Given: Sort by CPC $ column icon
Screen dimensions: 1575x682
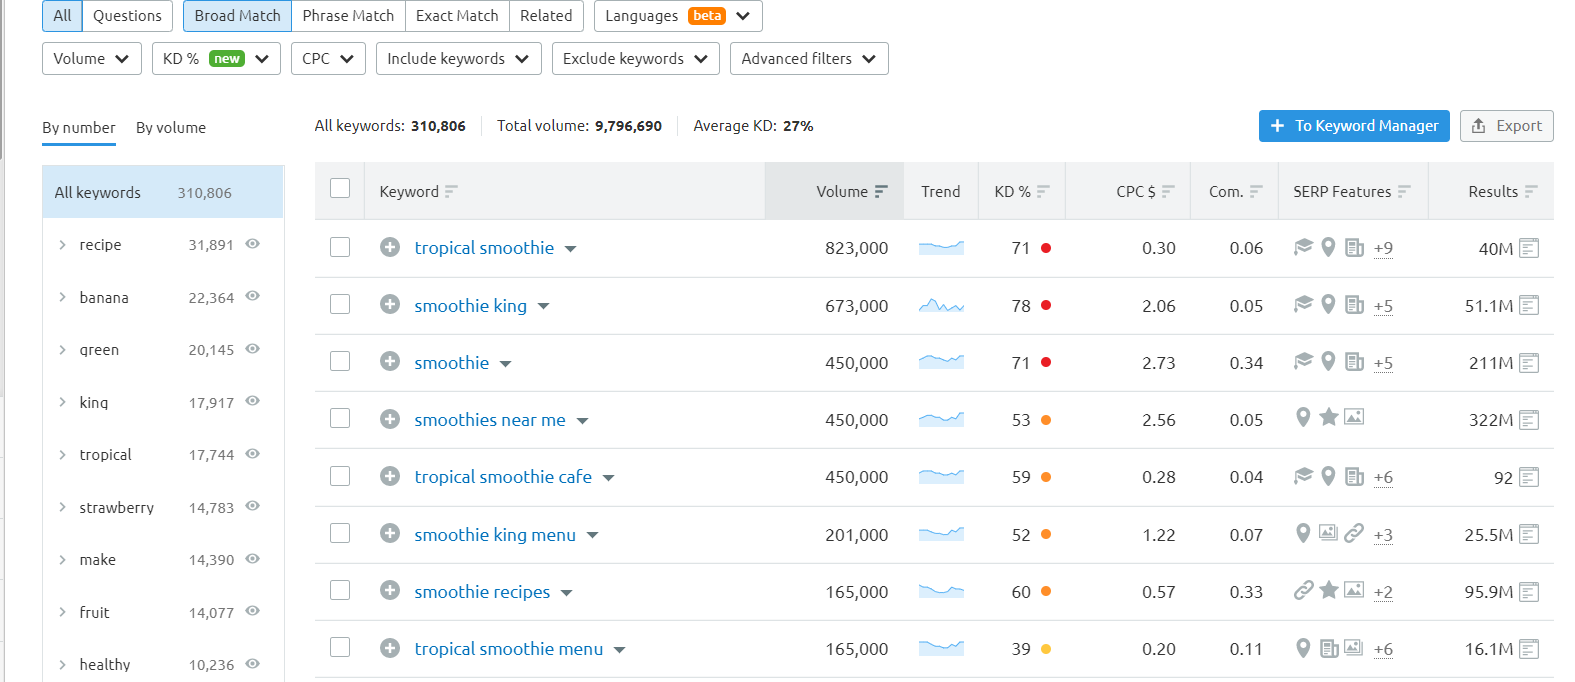Looking at the screenshot, I should (x=1168, y=191).
